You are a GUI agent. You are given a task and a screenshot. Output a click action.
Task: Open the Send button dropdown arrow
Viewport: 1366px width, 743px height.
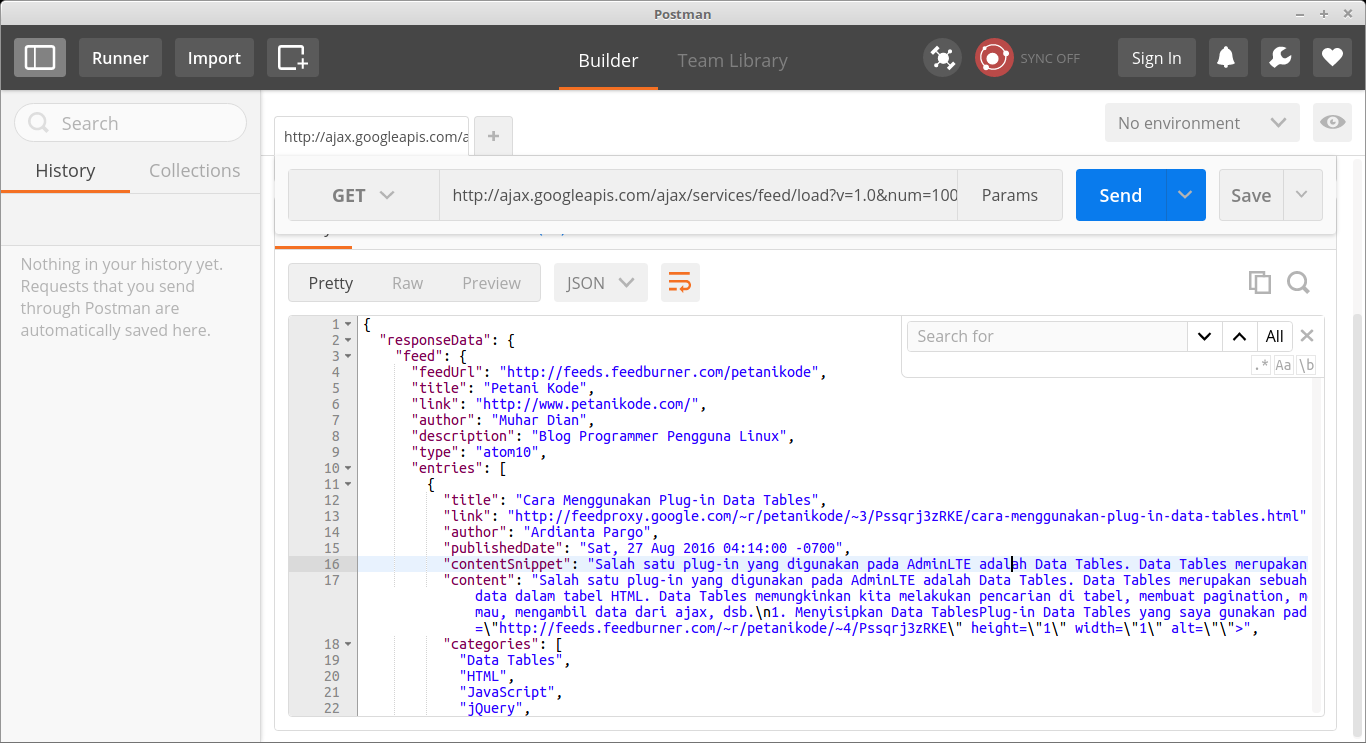[1185, 195]
